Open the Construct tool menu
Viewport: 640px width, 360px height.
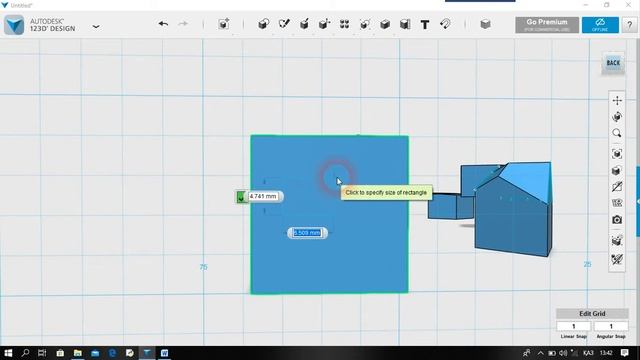click(x=304, y=24)
